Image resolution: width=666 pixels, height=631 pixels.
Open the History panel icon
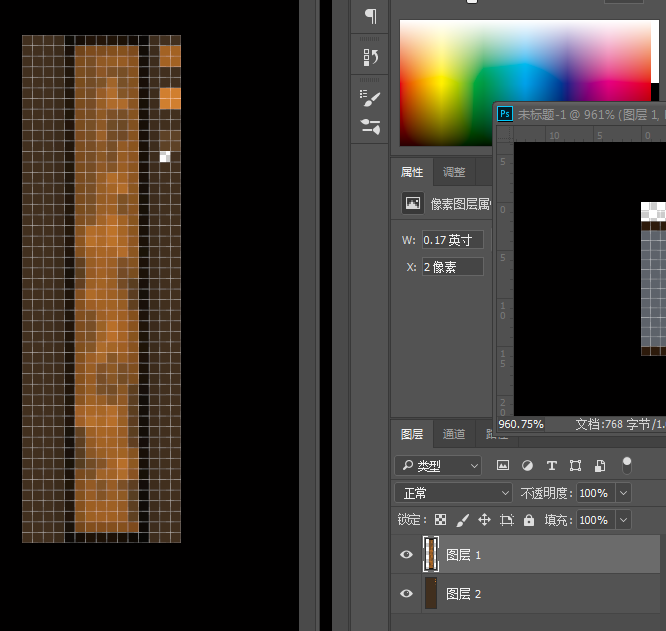370,57
